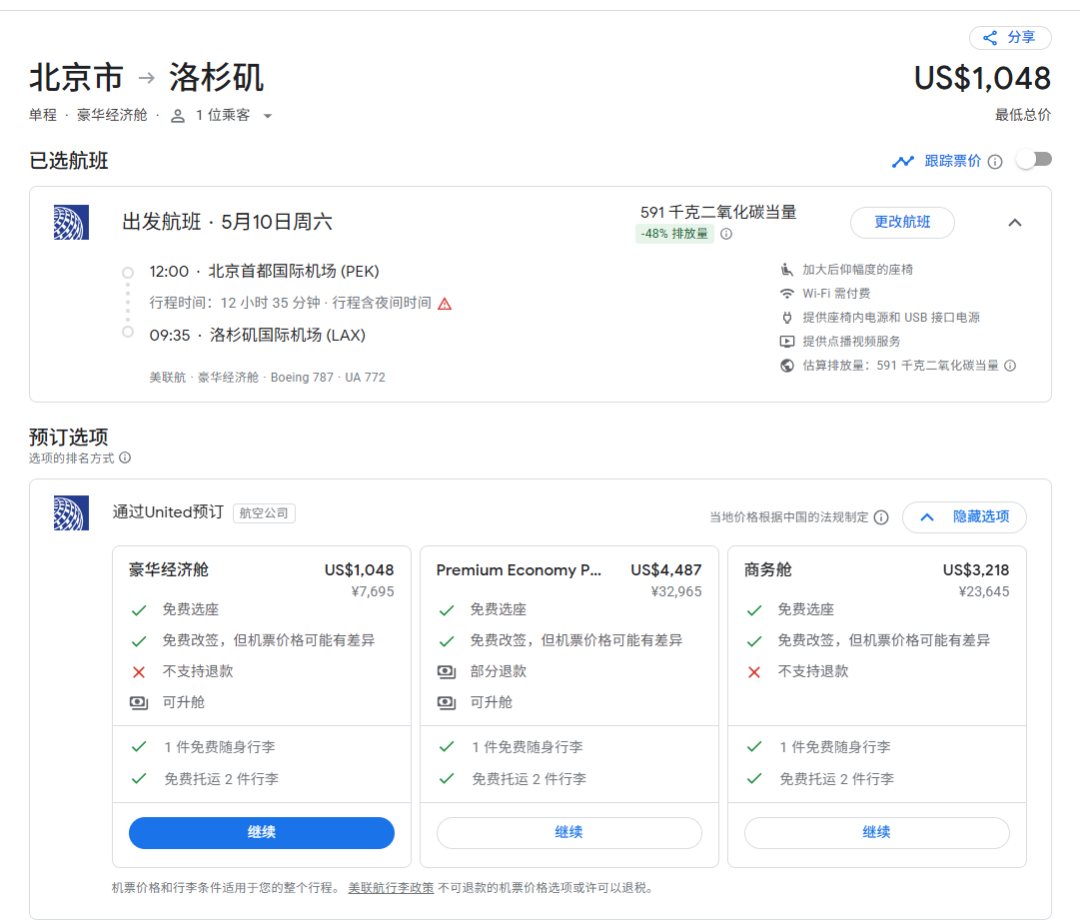
Task: Click 更改航班 button to change flight
Action: tap(902, 222)
